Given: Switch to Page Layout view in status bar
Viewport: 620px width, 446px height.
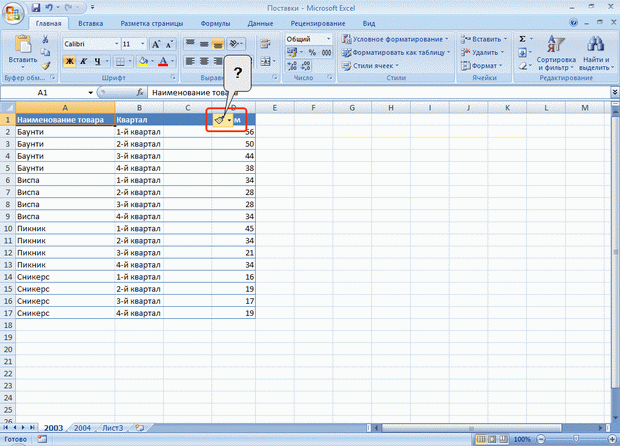Looking at the screenshot, I should [x=491, y=439].
